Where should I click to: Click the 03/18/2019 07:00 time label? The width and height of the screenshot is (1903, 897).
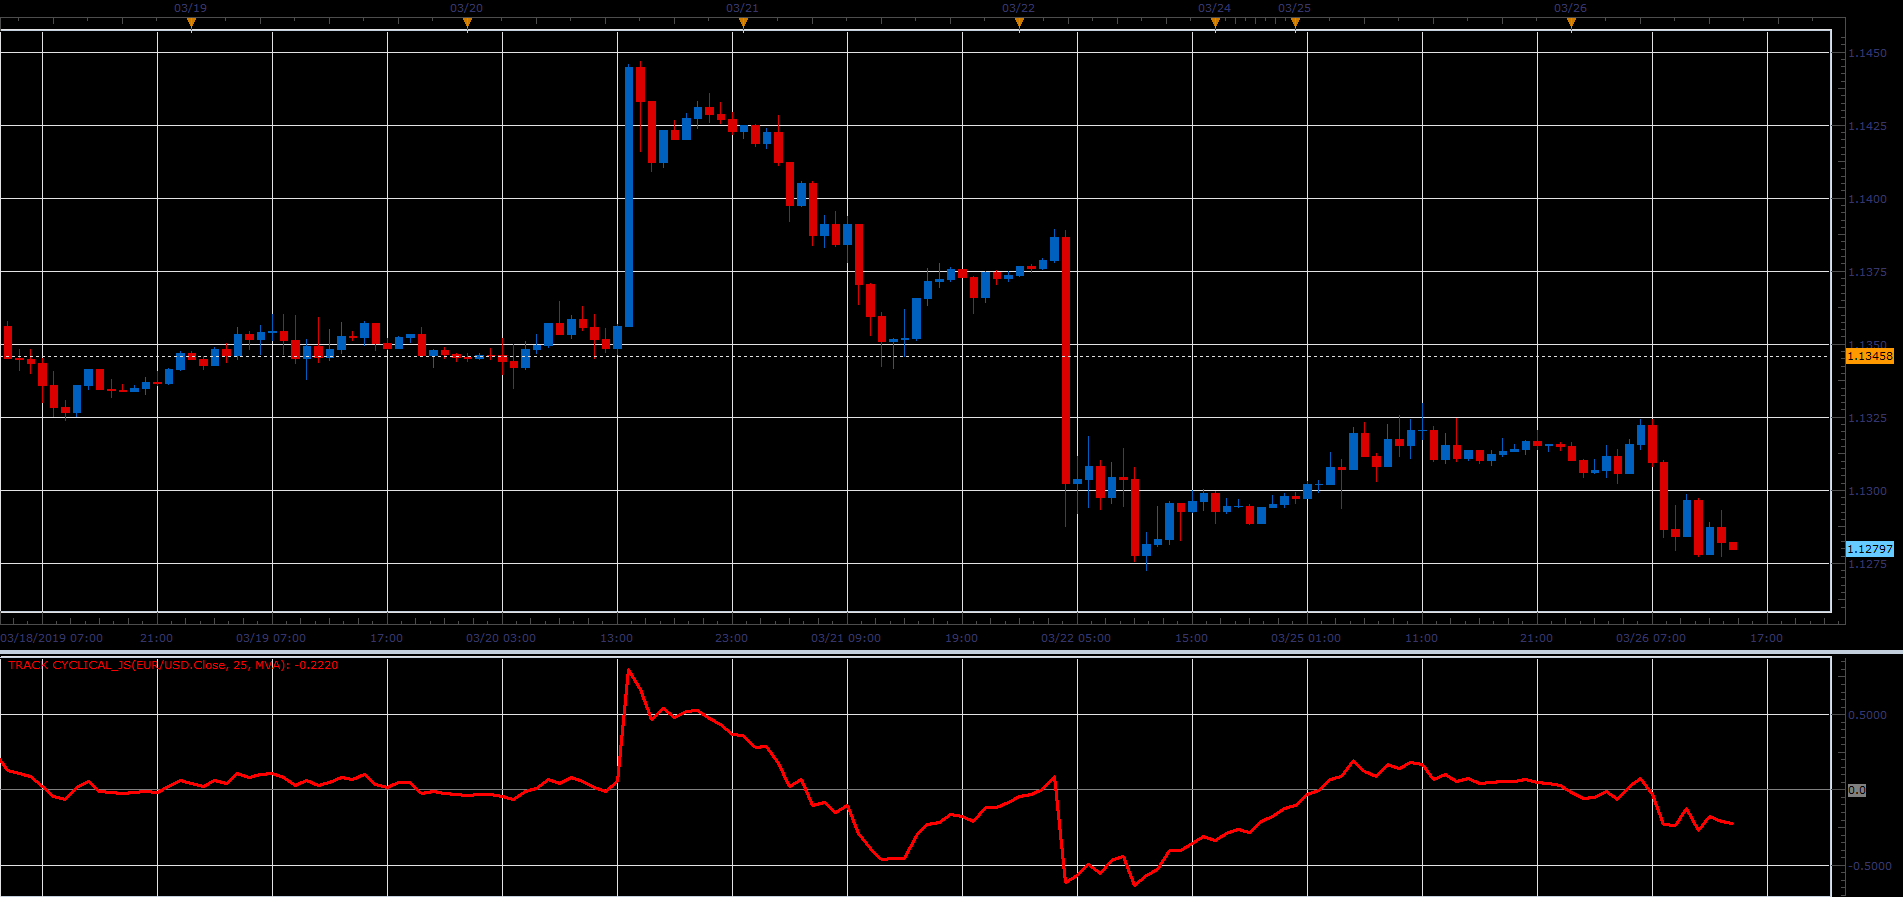(x=51, y=638)
